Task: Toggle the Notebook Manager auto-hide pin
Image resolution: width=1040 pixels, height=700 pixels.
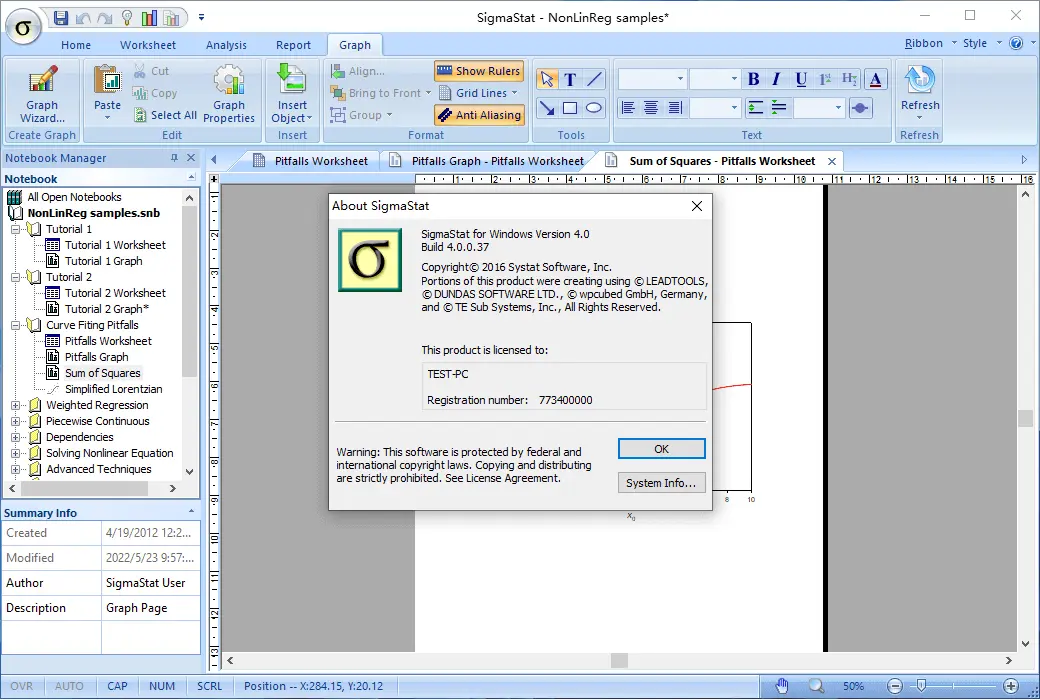Action: point(174,158)
